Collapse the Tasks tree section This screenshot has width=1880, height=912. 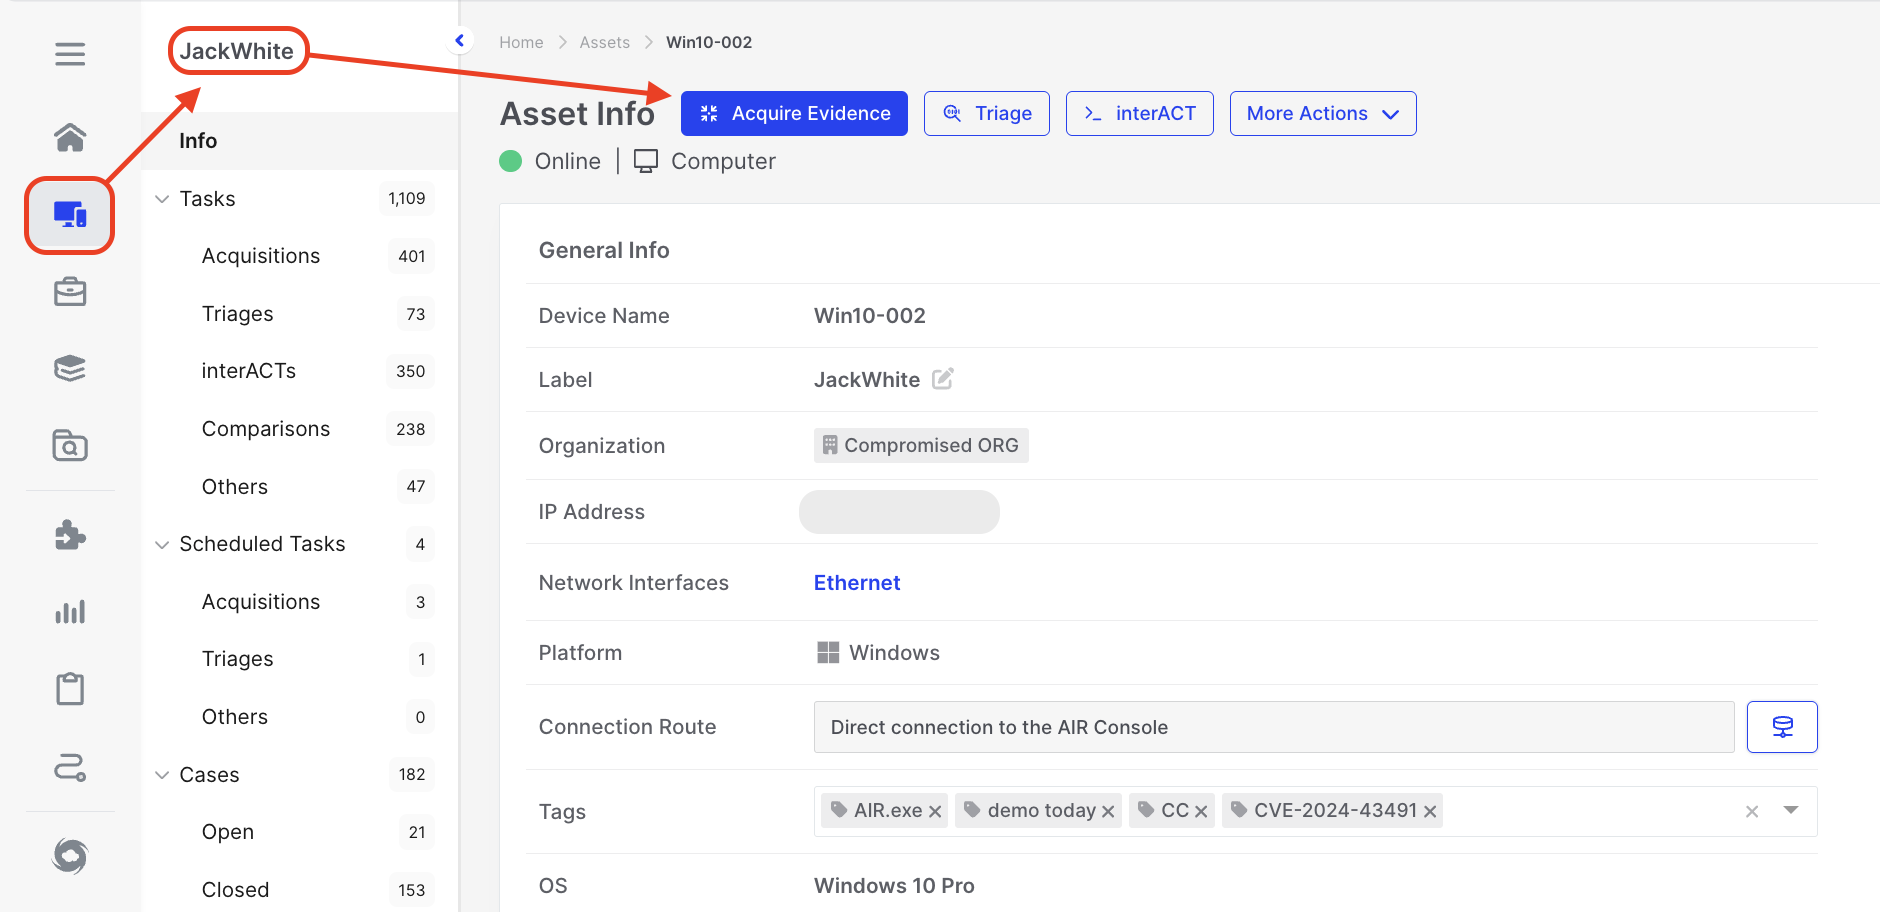162,199
